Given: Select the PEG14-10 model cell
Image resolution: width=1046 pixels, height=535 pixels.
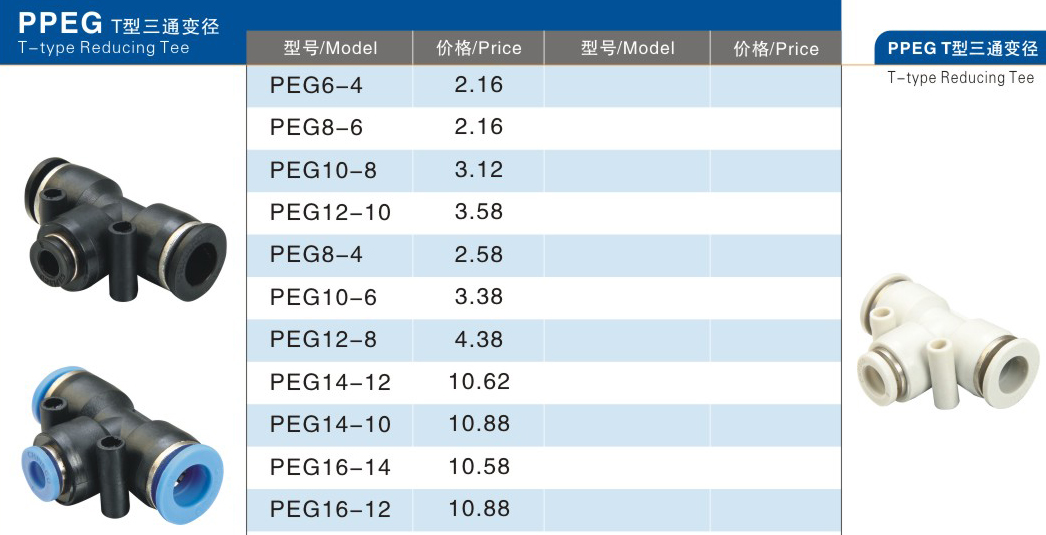Looking at the screenshot, I should 330,424.
